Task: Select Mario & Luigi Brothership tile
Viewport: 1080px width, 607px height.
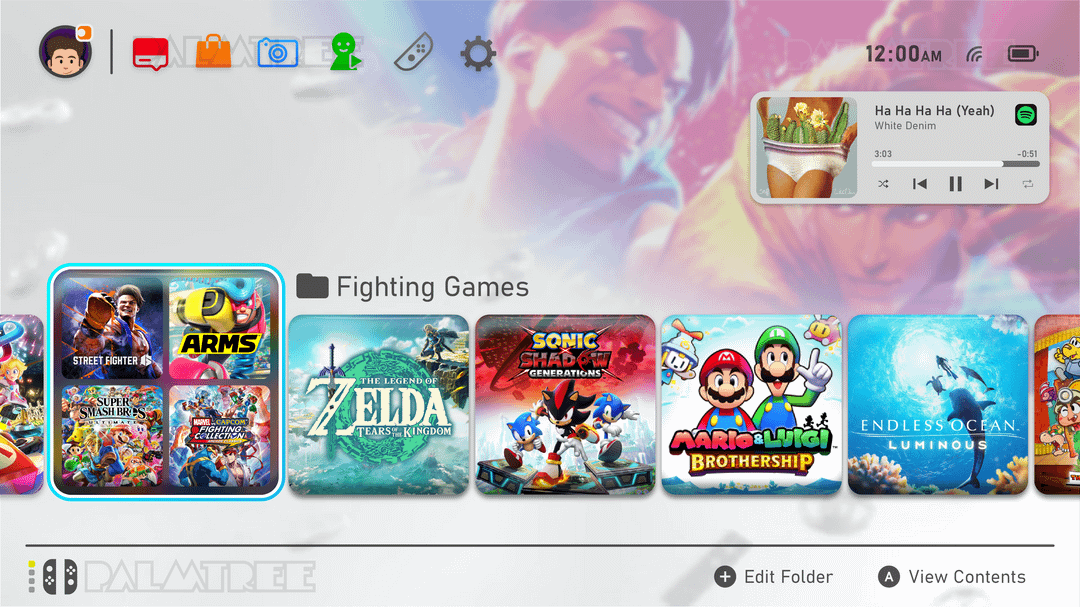Action: (751, 404)
